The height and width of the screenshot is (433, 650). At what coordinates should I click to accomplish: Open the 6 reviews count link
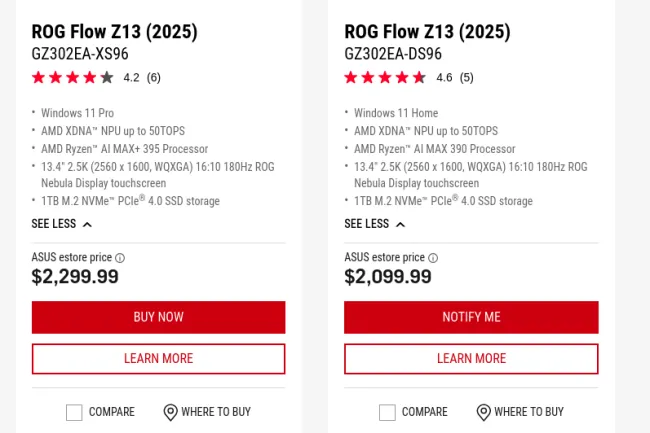coord(153,77)
